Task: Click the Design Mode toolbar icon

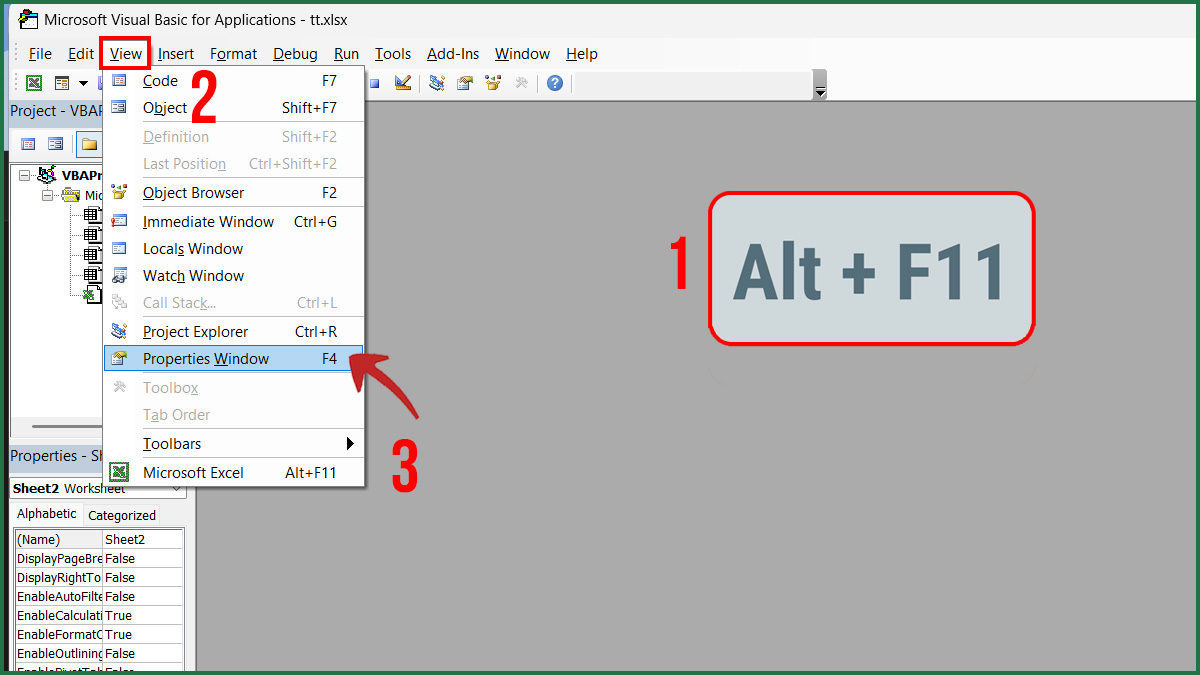Action: [x=403, y=83]
